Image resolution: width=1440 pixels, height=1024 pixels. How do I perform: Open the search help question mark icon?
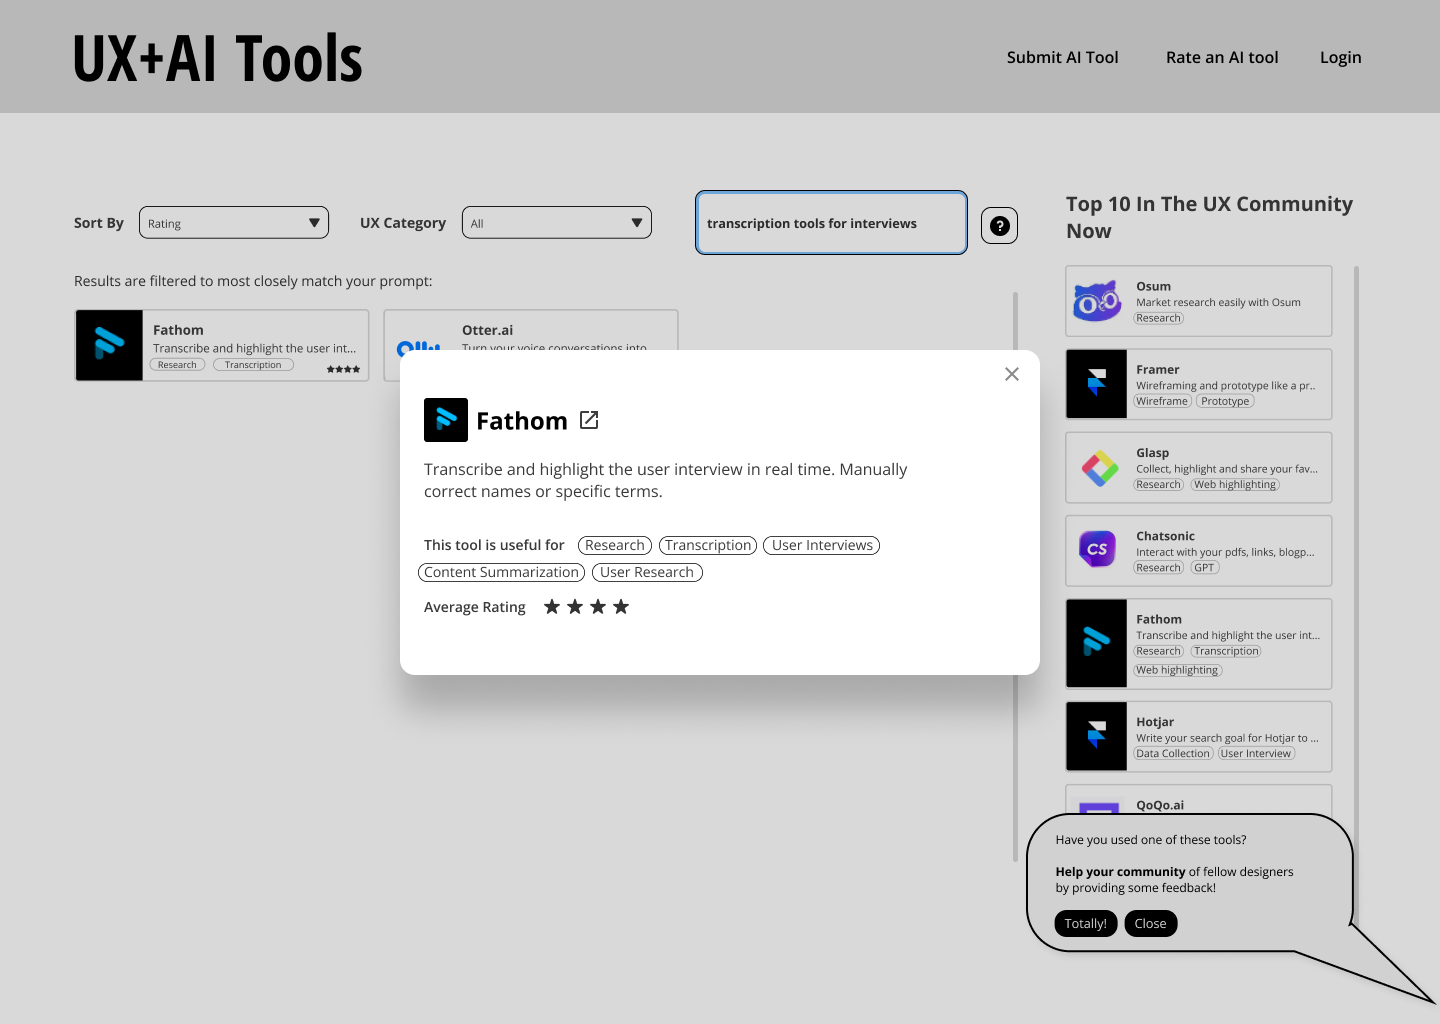point(999,225)
